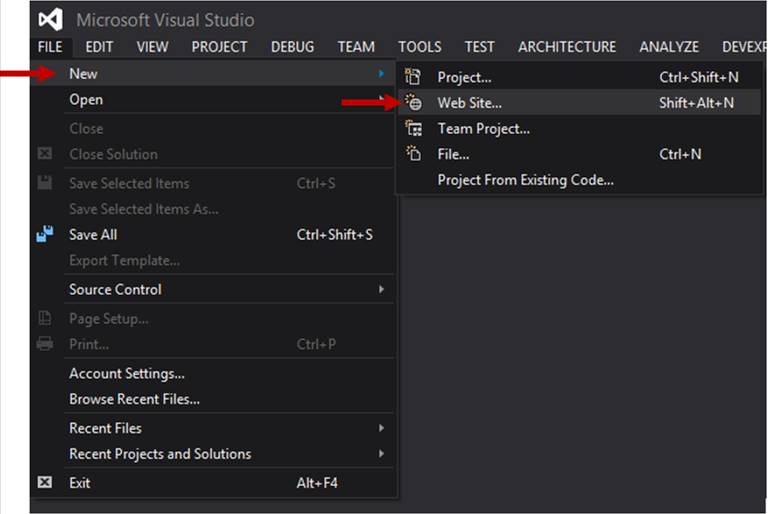Select Recent Projects and Solutions

pos(213,454)
